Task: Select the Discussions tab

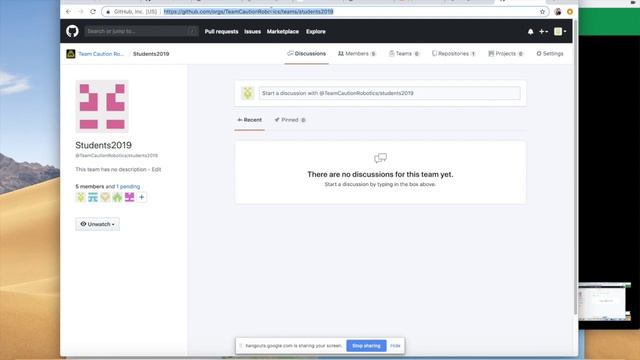Action: (307, 54)
